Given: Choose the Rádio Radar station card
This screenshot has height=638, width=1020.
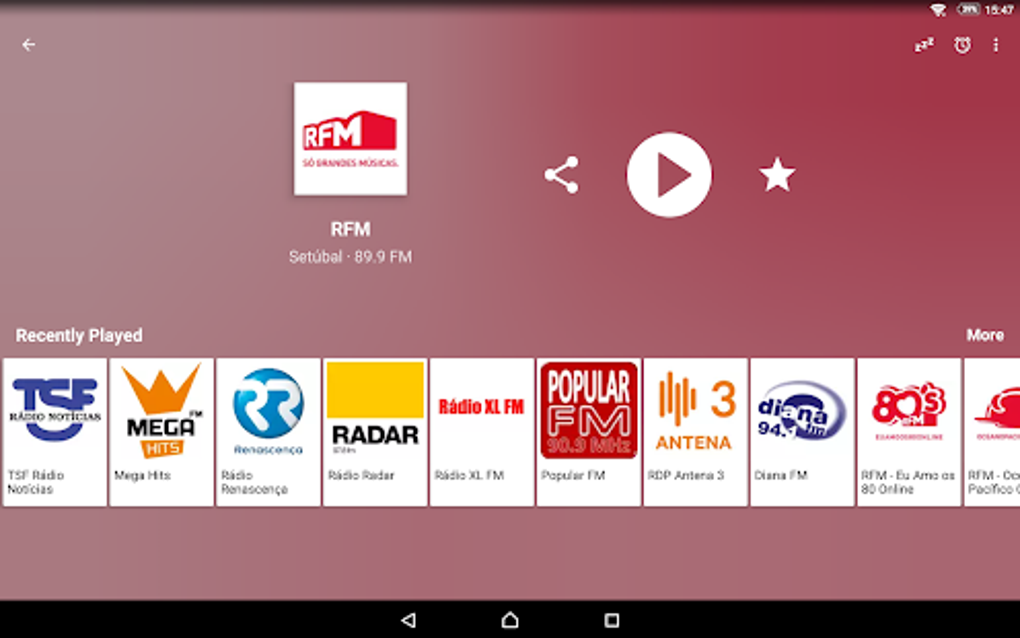Looking at the screenshot, I should [375, 432].
